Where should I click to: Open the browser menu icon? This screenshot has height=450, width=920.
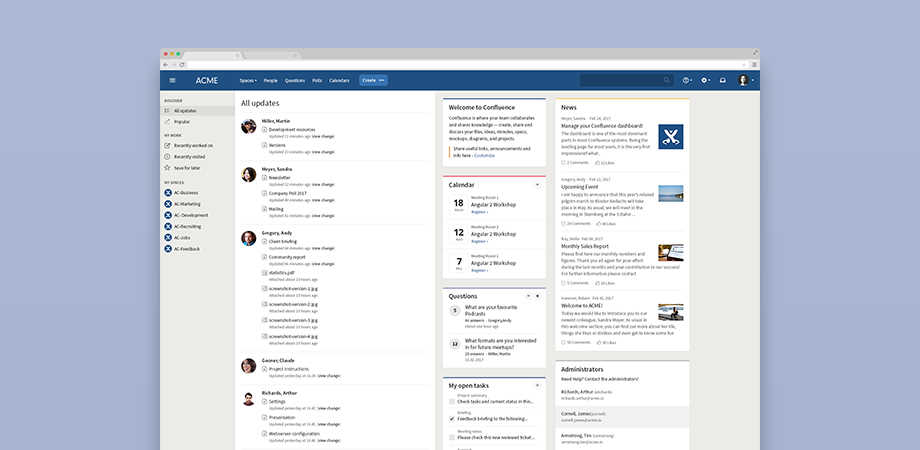click(x=755, y=65)
